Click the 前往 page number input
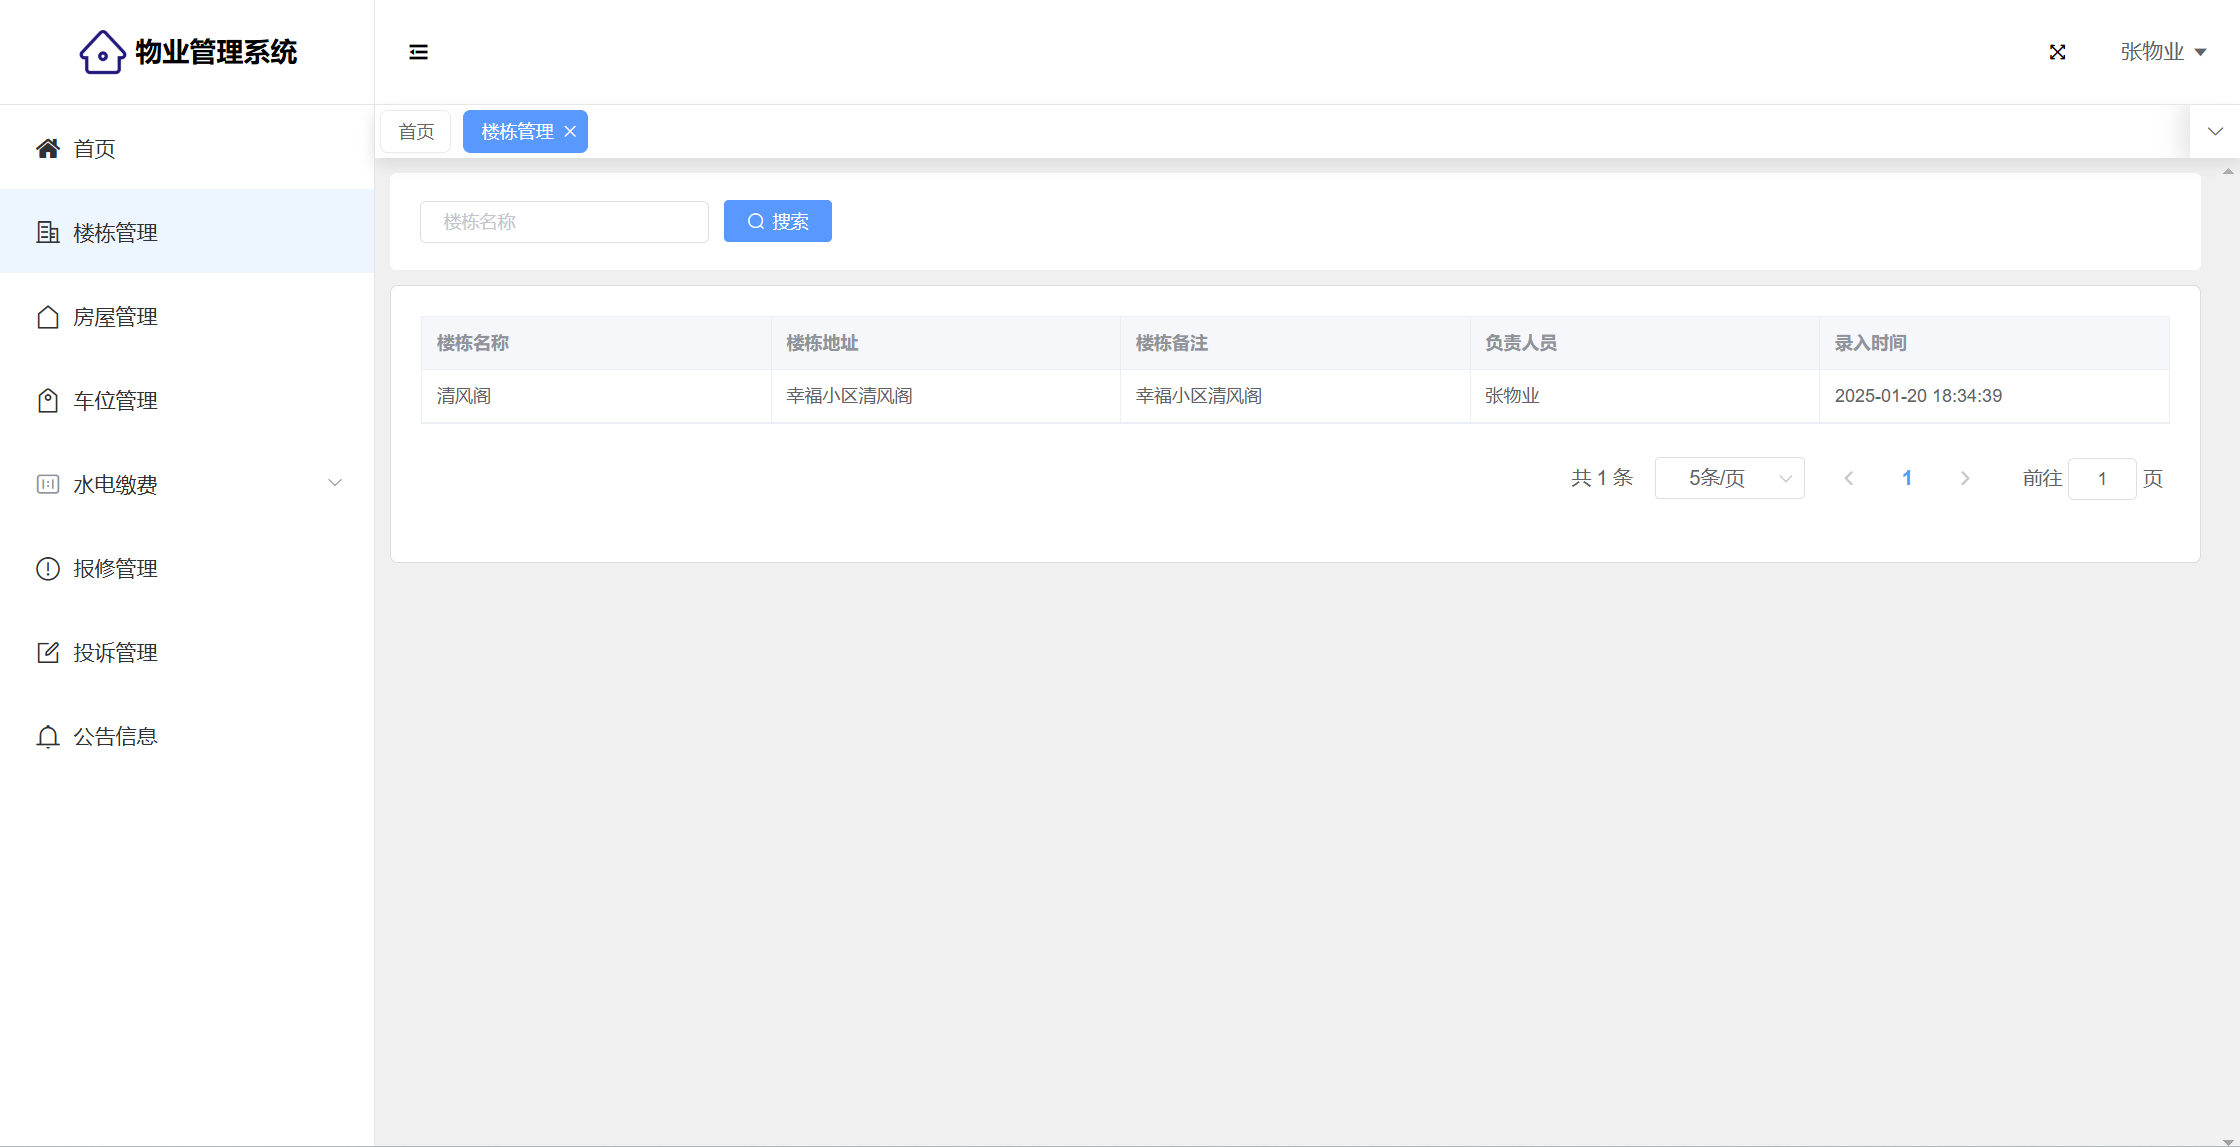The image size is (2240, 1147). (x=2101, y=479)
